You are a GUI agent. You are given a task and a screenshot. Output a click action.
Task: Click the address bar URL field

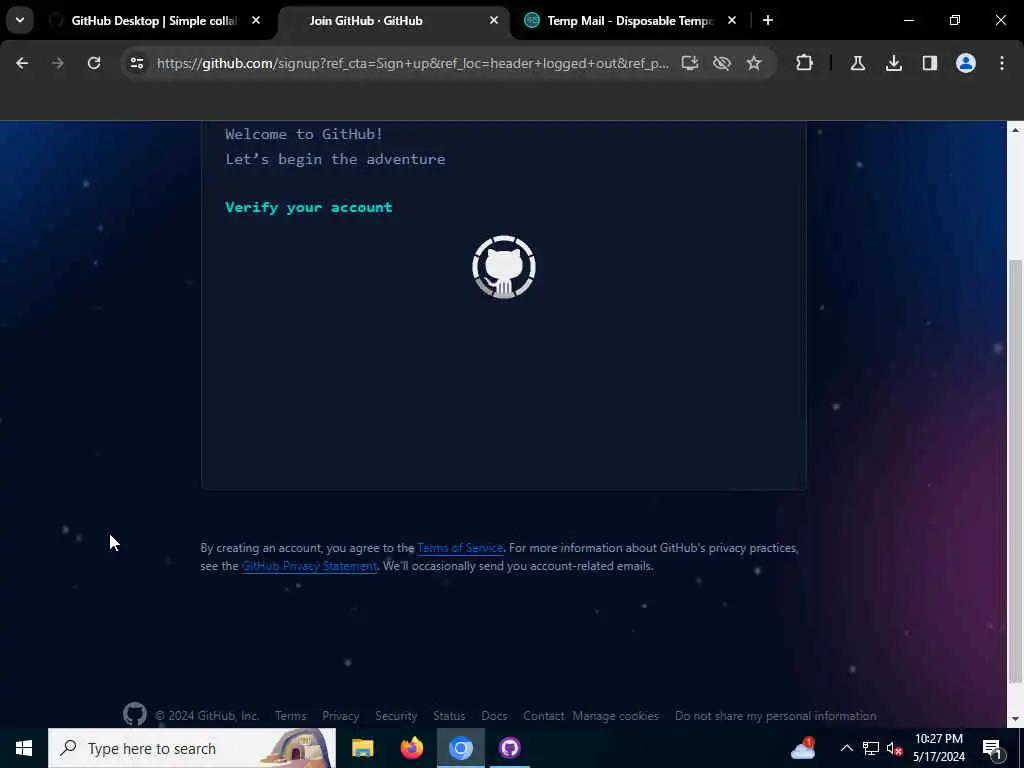coord(413,63)
